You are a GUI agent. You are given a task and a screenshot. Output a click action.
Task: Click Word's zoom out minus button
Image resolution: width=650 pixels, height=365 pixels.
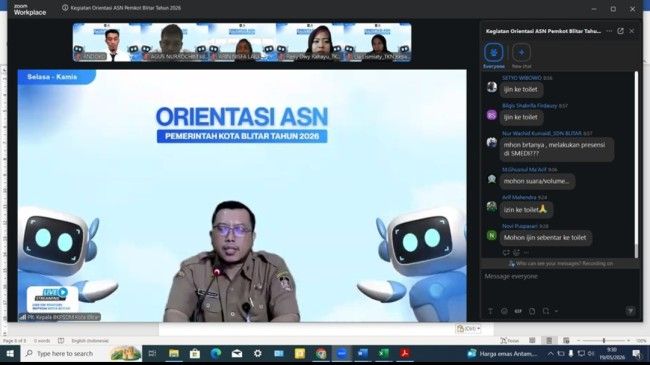point(579,341)
